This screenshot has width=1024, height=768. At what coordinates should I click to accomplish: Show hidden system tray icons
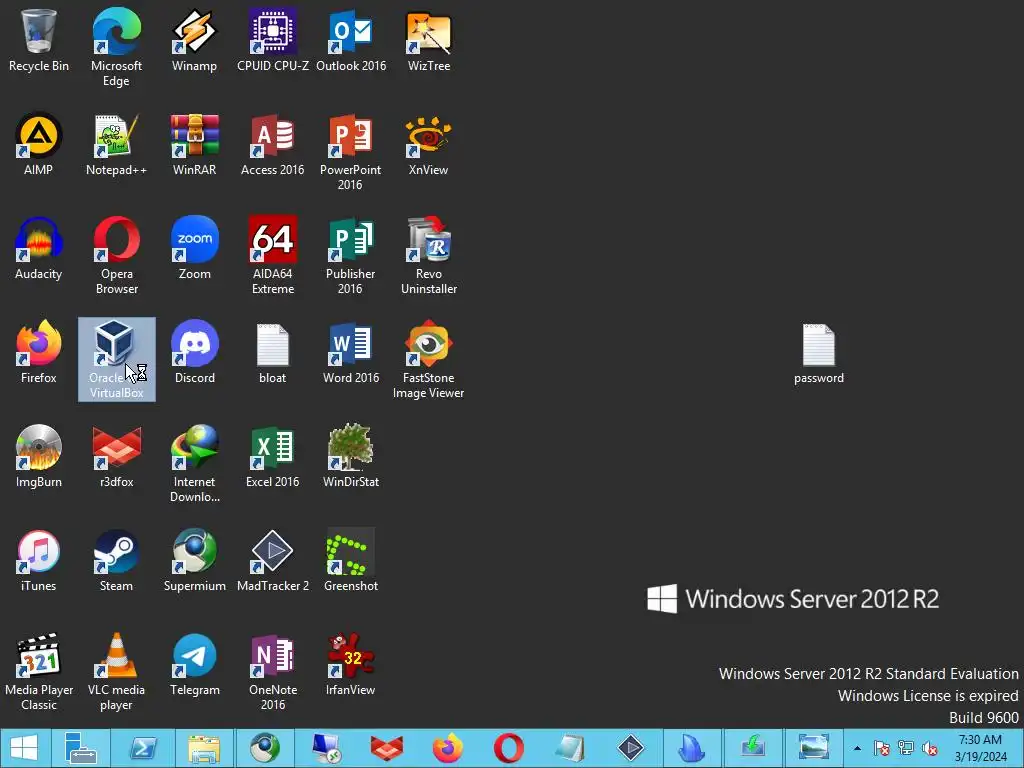pos(857,748)
